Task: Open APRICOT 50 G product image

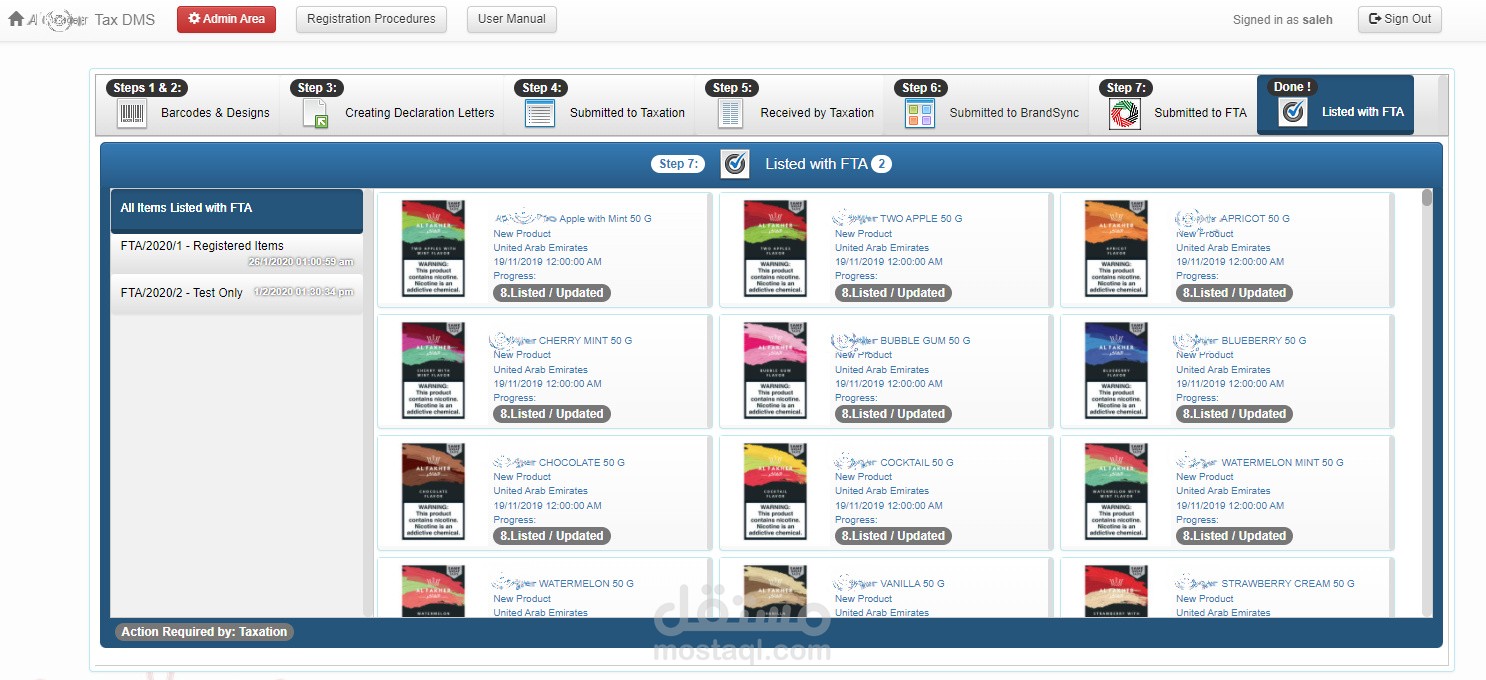Action: point(1116,248)
